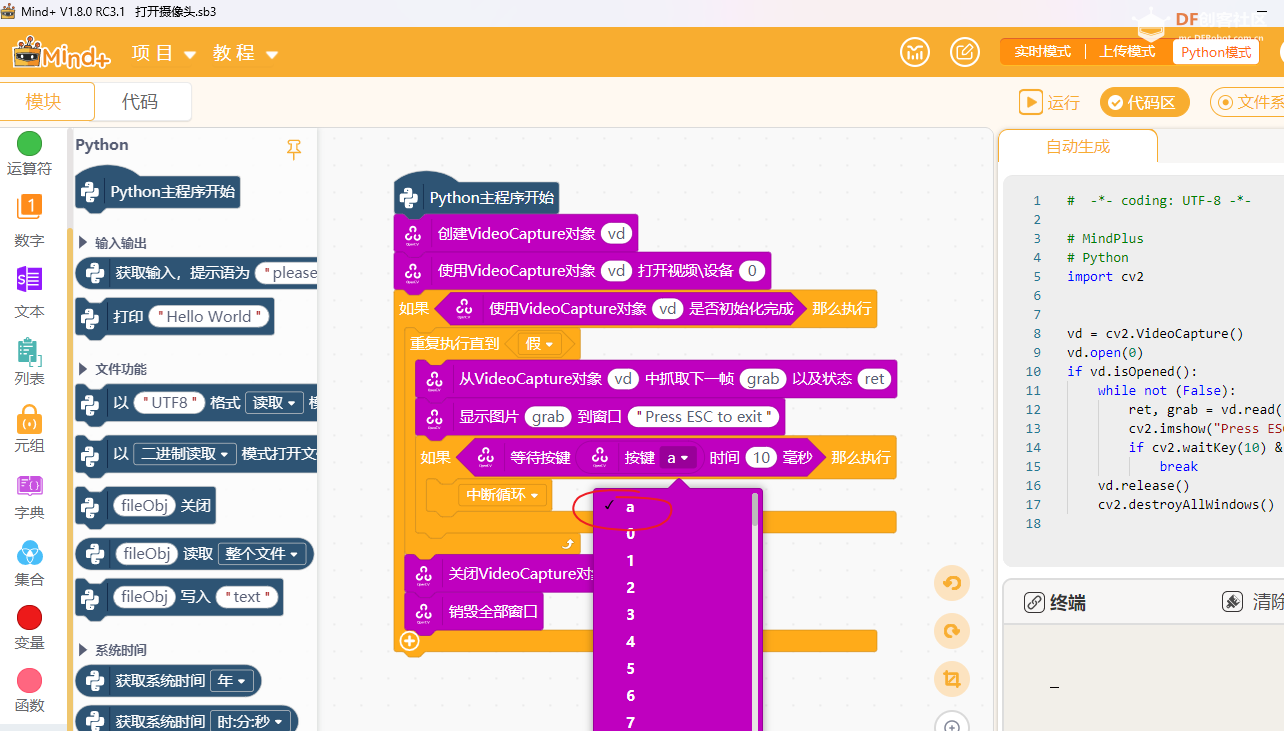
Task: Click the crop screenshot workspace icon
Action: coord(952,680)
